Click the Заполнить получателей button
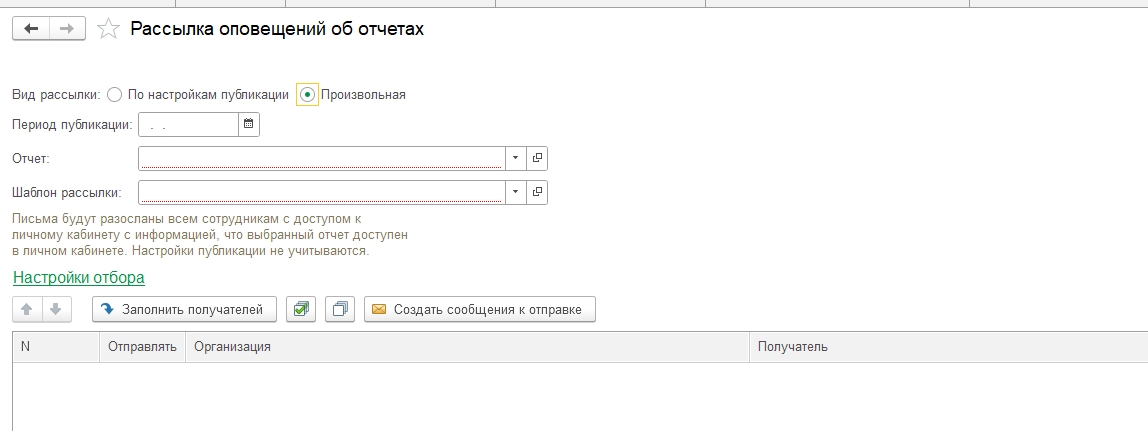Screen dimensions: 1148x431 [184, 310]
